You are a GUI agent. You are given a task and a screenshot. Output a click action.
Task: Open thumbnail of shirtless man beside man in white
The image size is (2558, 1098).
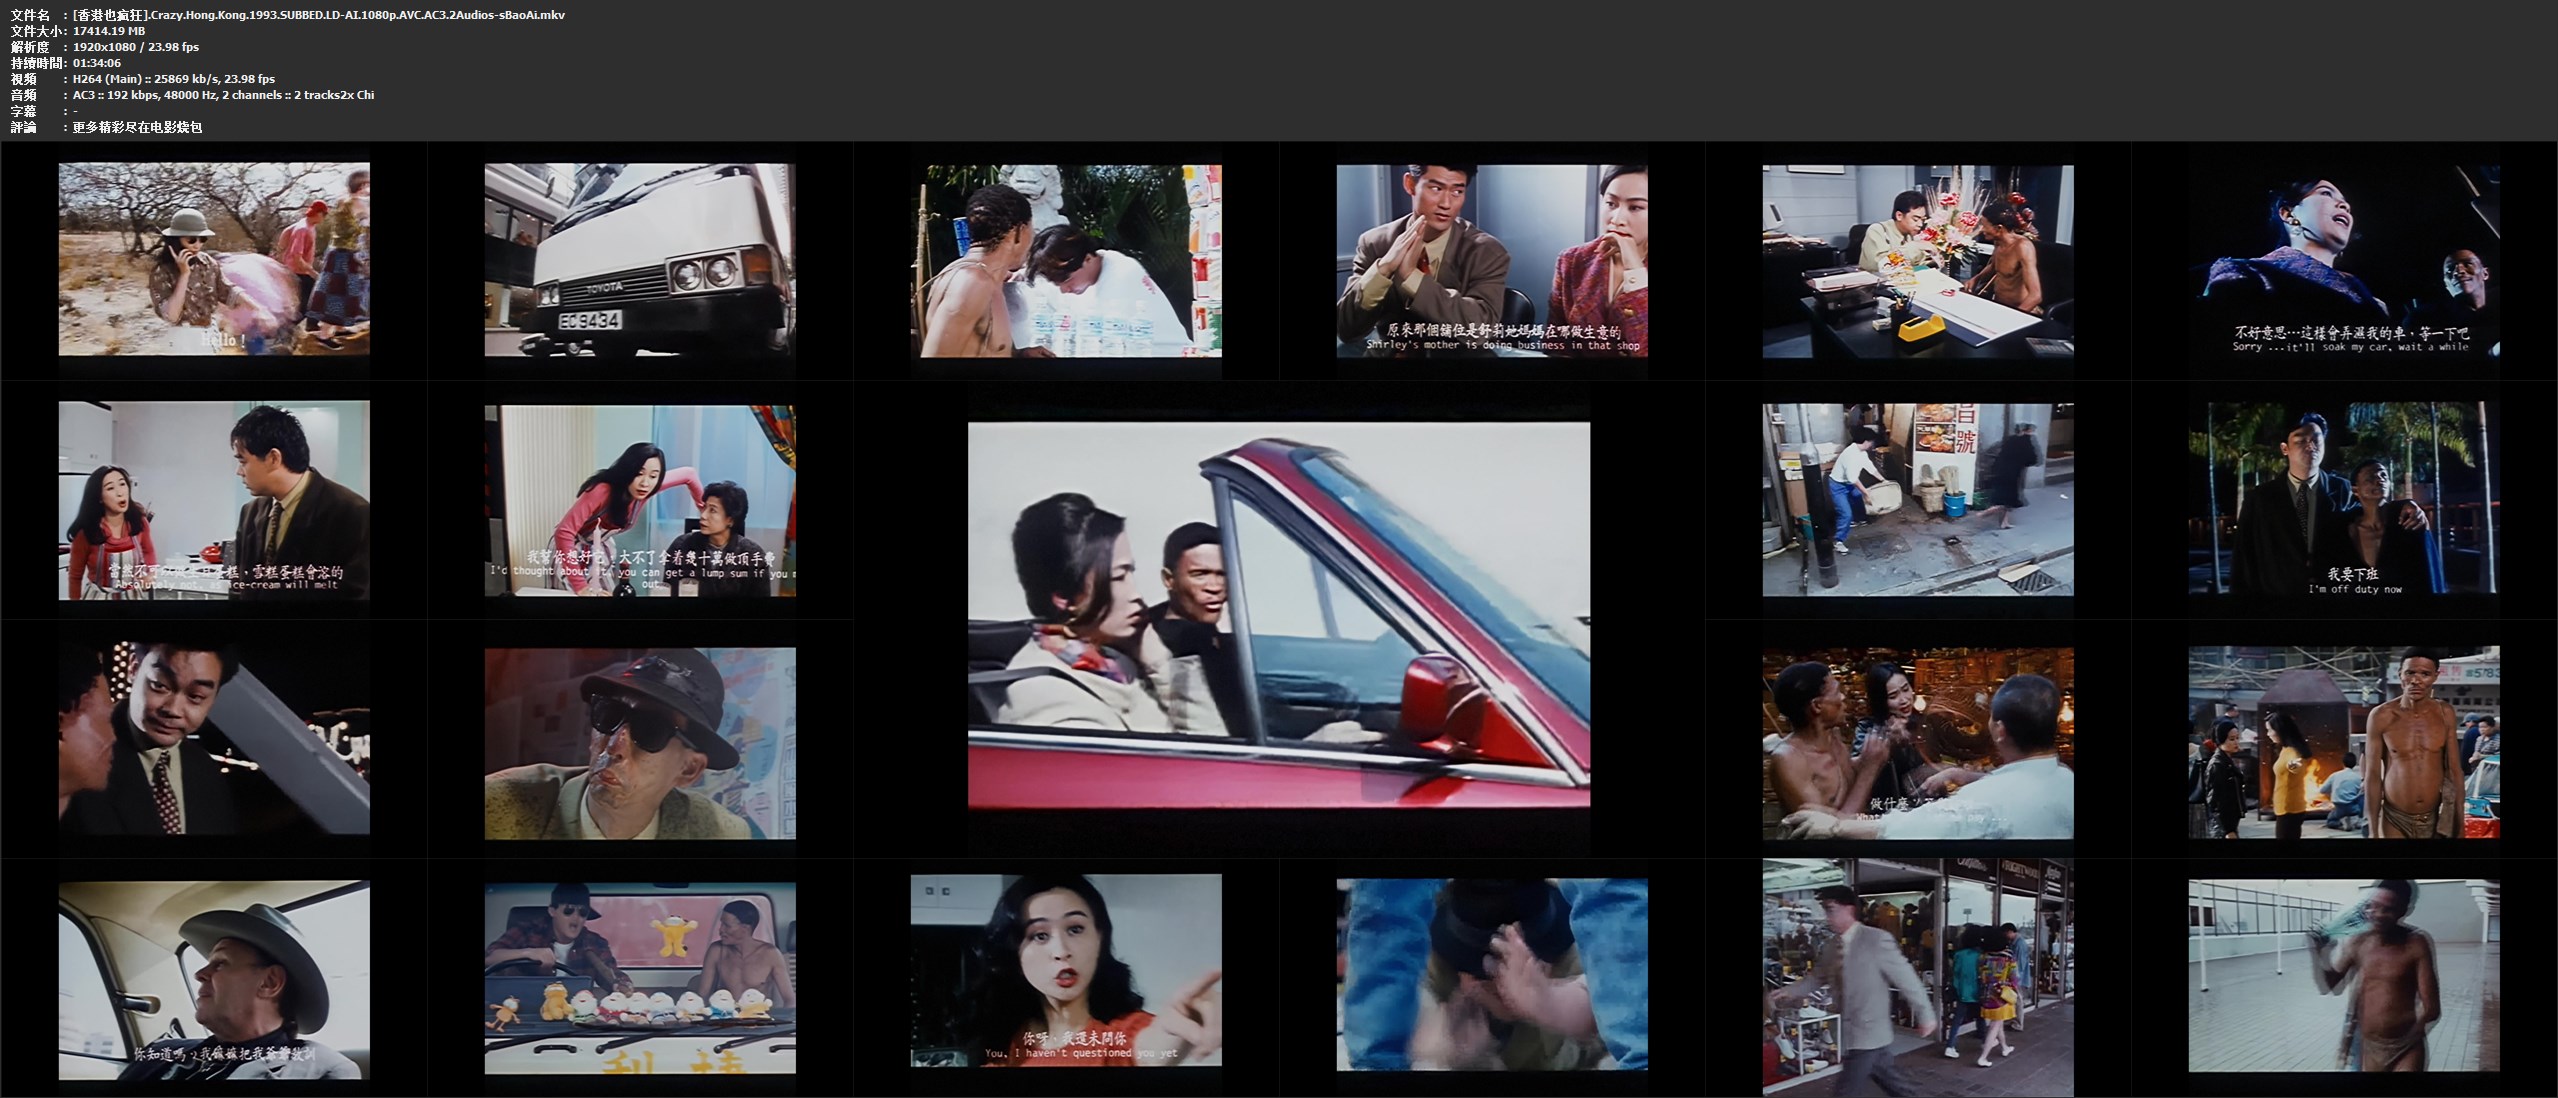coord(1066,261)
